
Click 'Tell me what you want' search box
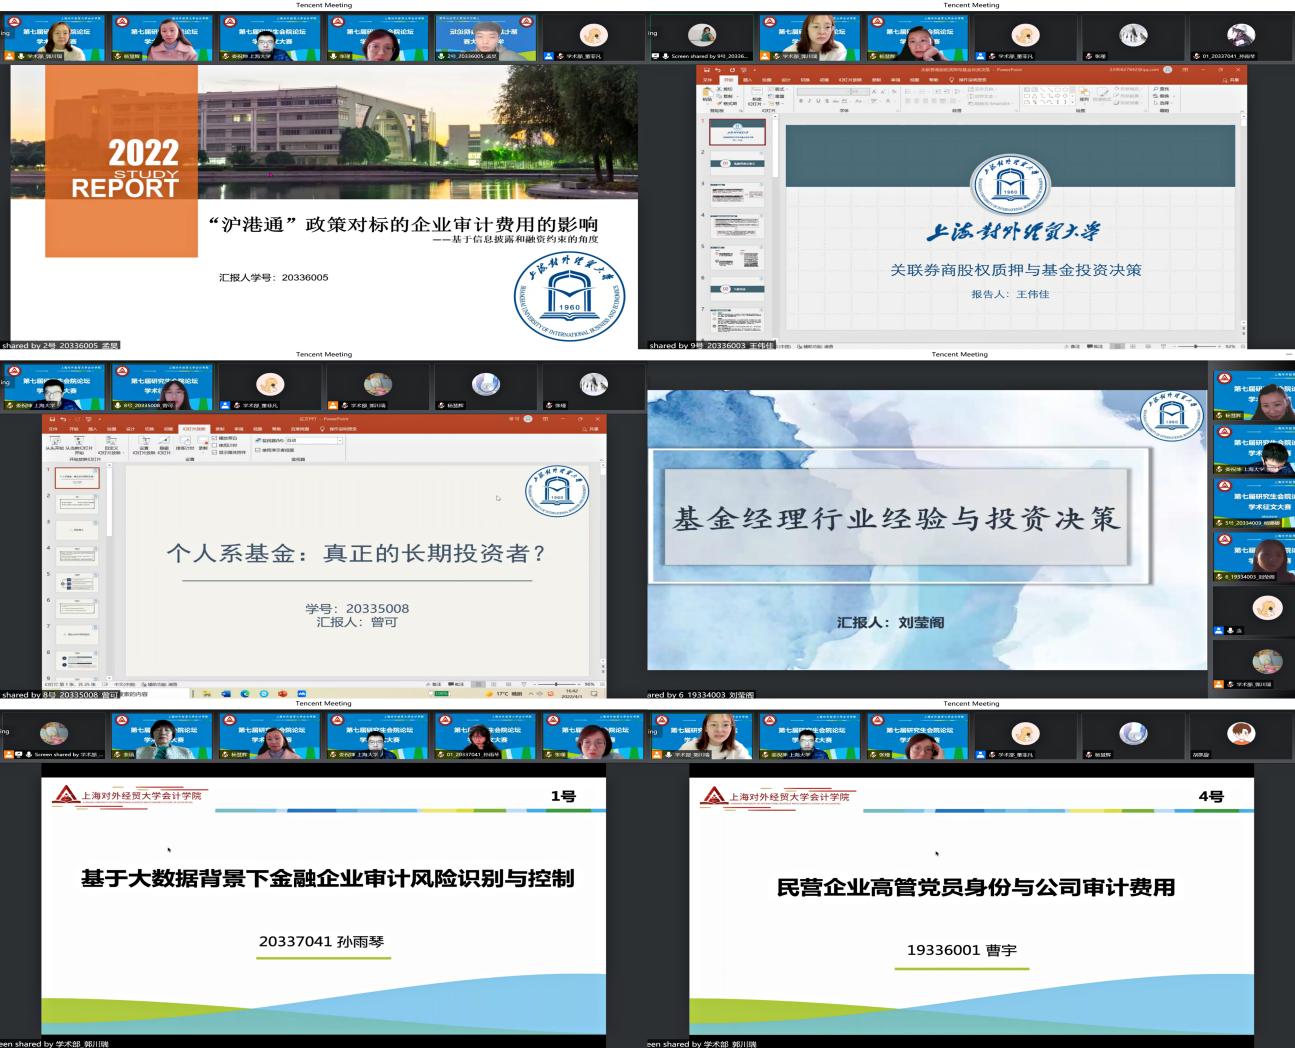340,429
